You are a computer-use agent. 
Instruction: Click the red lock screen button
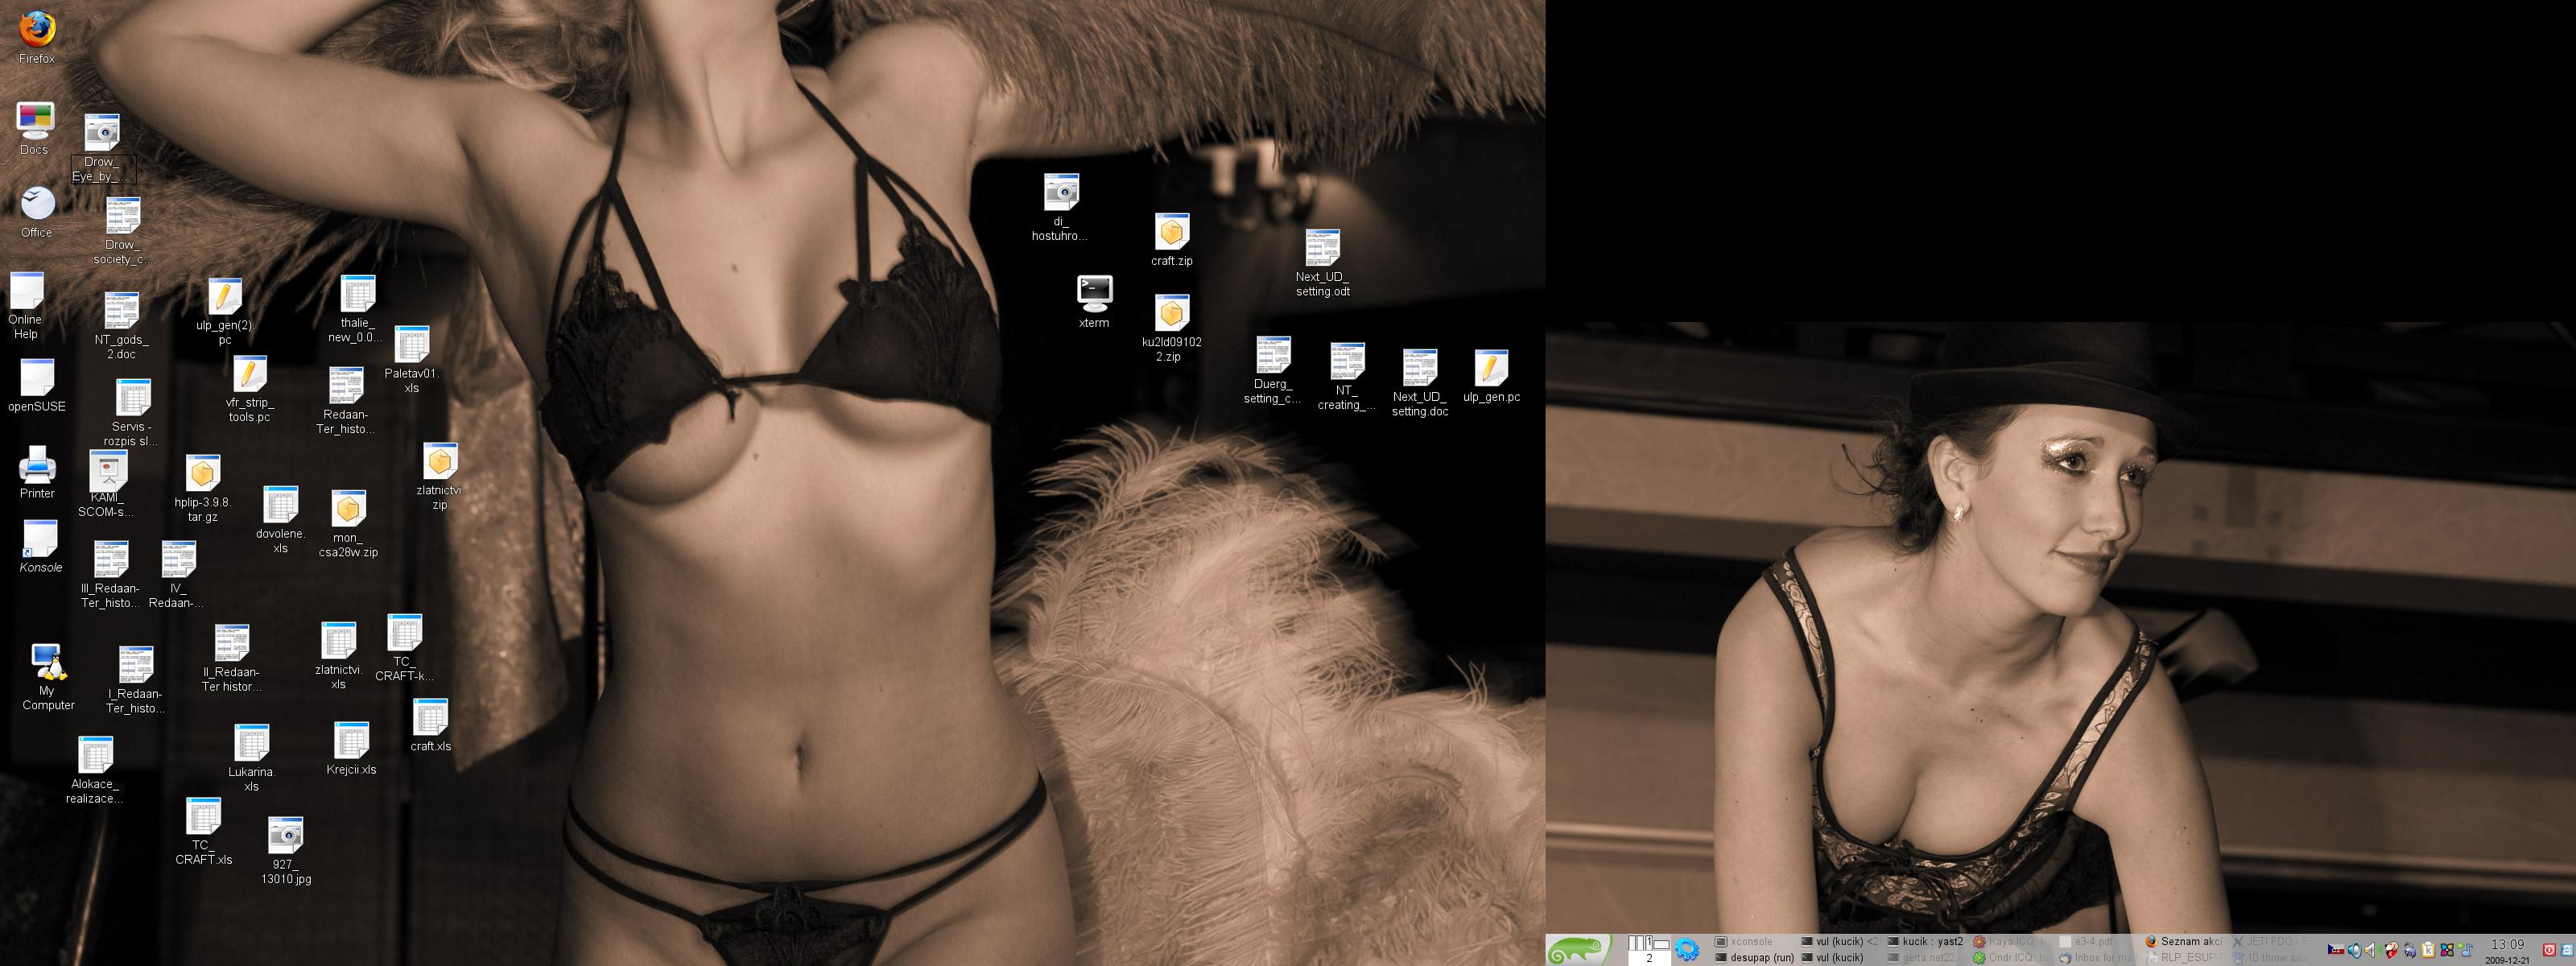(x=2550, y=950)
